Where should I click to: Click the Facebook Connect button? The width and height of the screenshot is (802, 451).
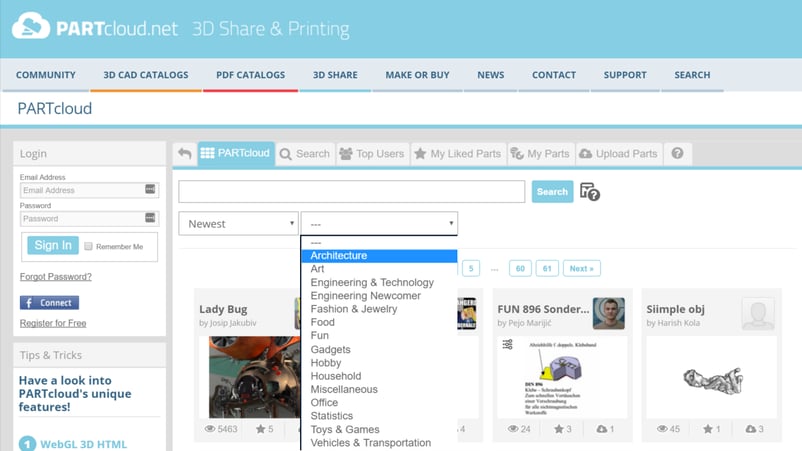coord(49,303)
